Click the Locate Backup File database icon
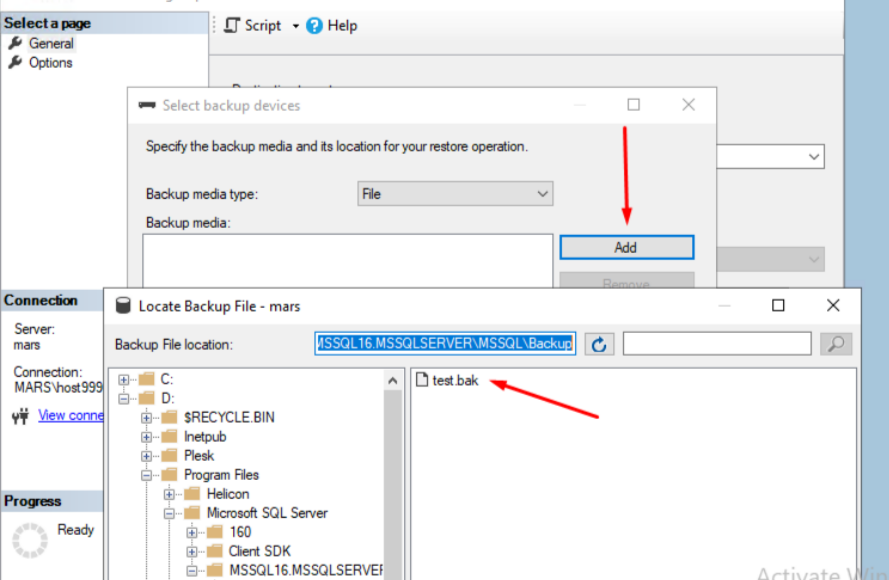Screen dimensions: 889x580 pyautogui.click(x=123, y=306)
